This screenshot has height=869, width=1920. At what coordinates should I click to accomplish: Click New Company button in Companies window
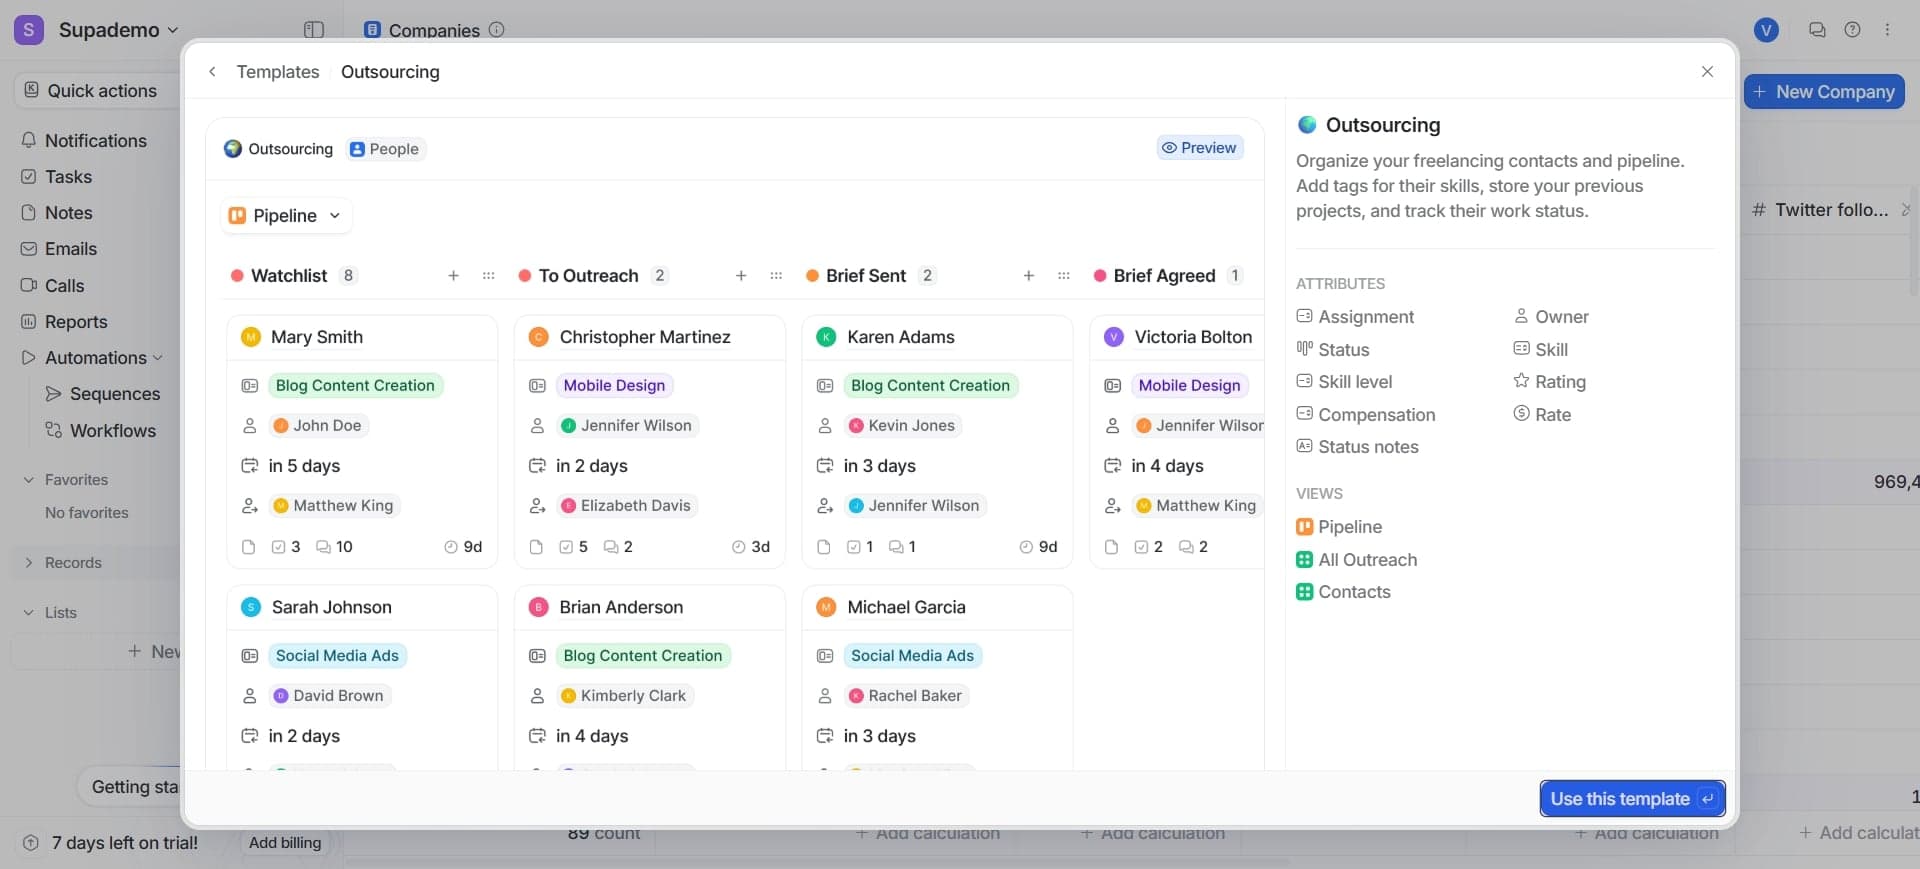click(x=1824, y=92)
